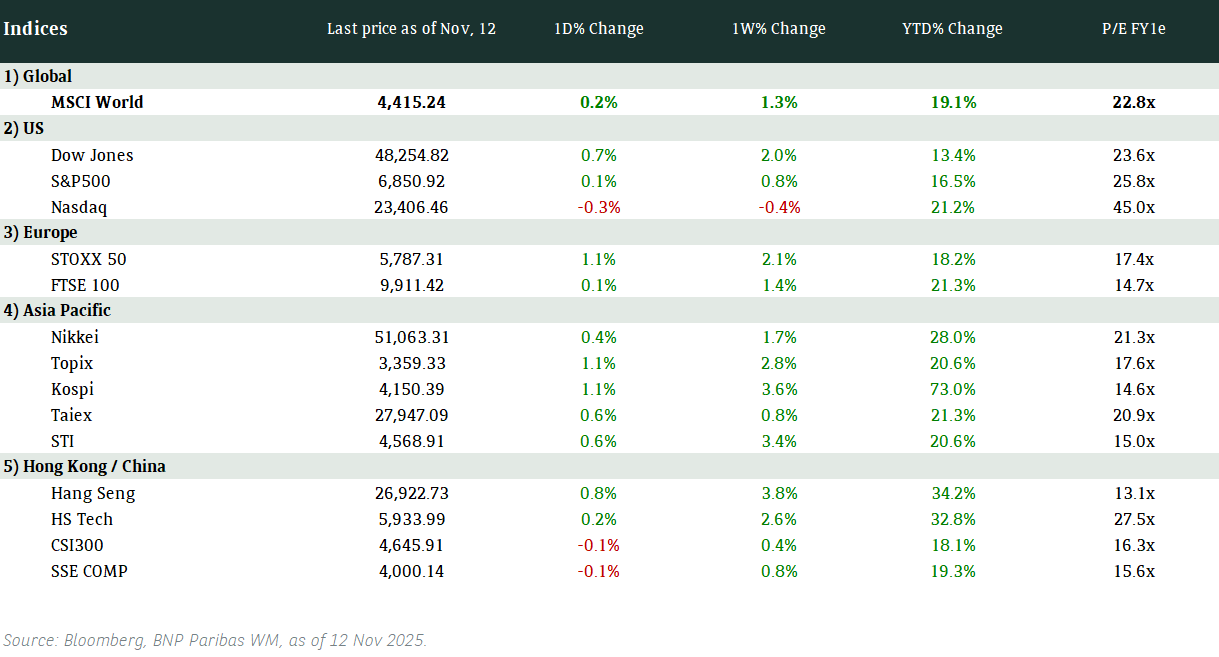
Task: Select the Kospi YTD change of 73.0%
Action: click(952, 389)
